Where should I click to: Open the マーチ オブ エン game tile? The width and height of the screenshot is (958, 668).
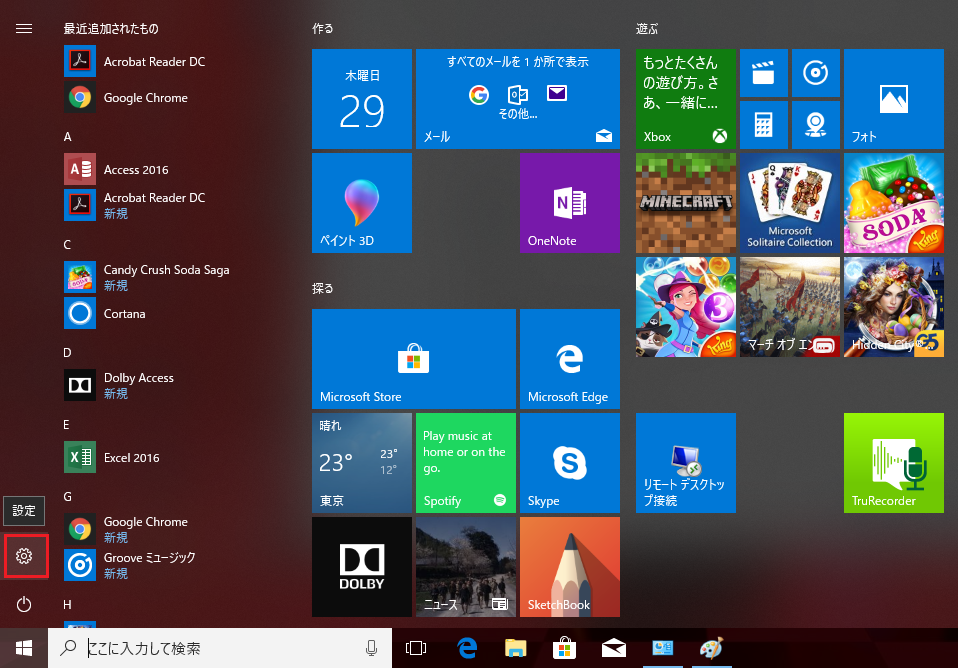789,307
